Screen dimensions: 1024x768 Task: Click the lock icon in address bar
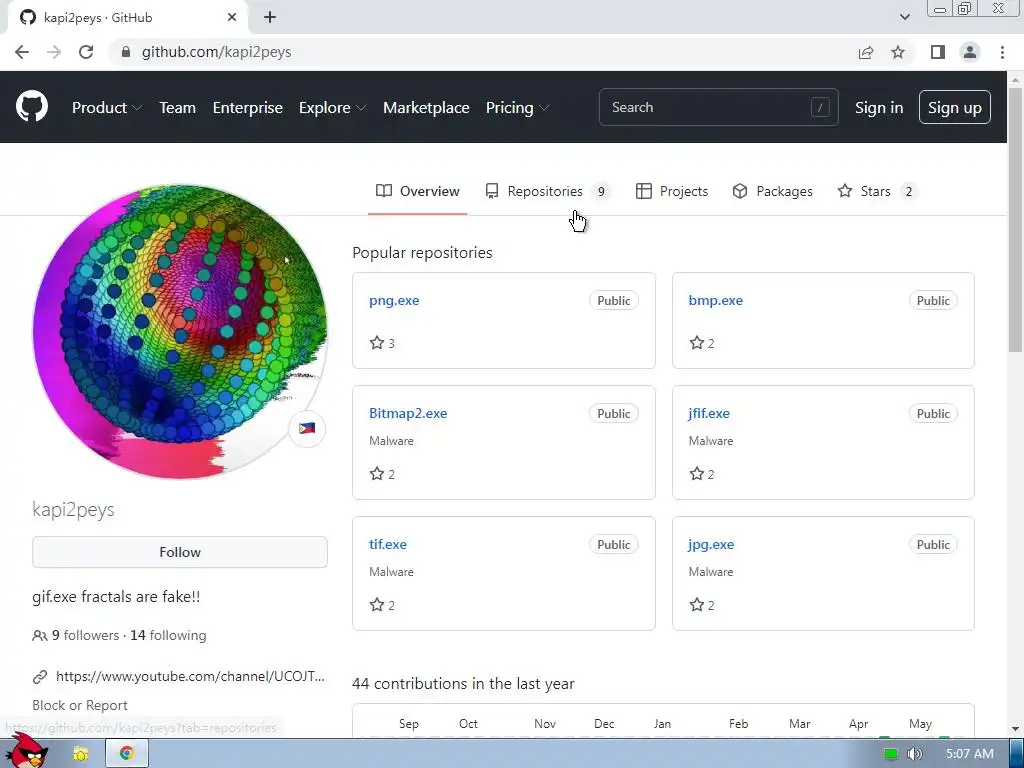click(126, 52)
